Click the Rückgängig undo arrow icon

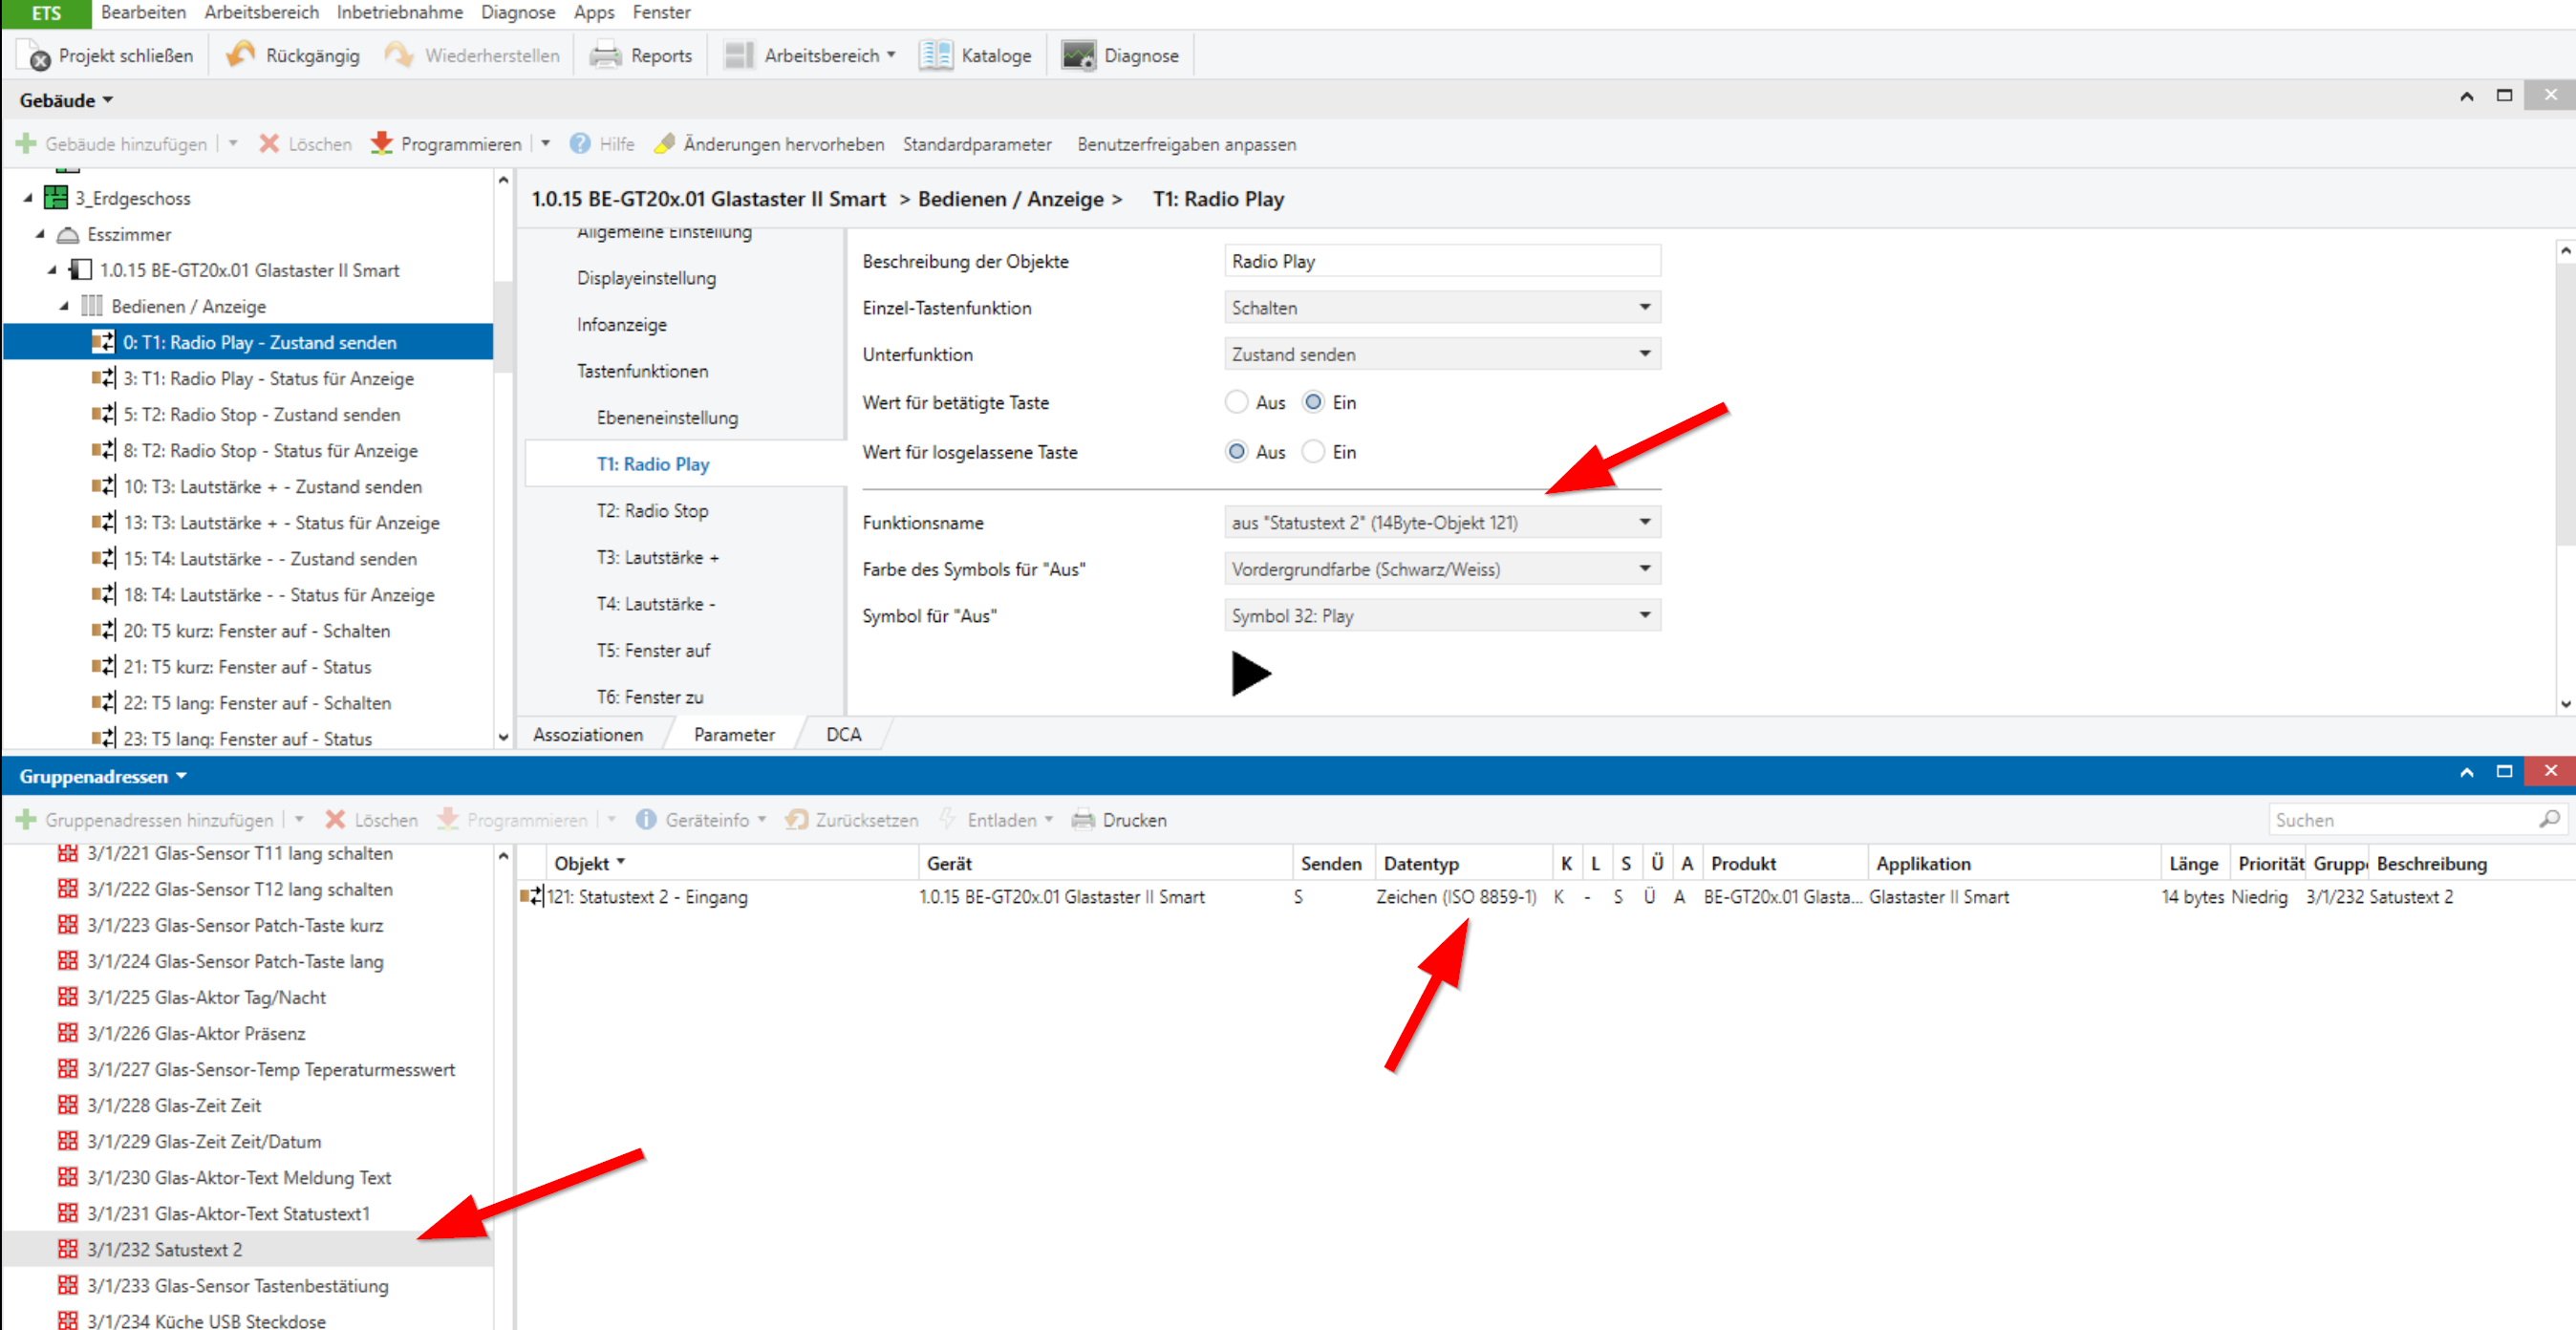[240, 55]
